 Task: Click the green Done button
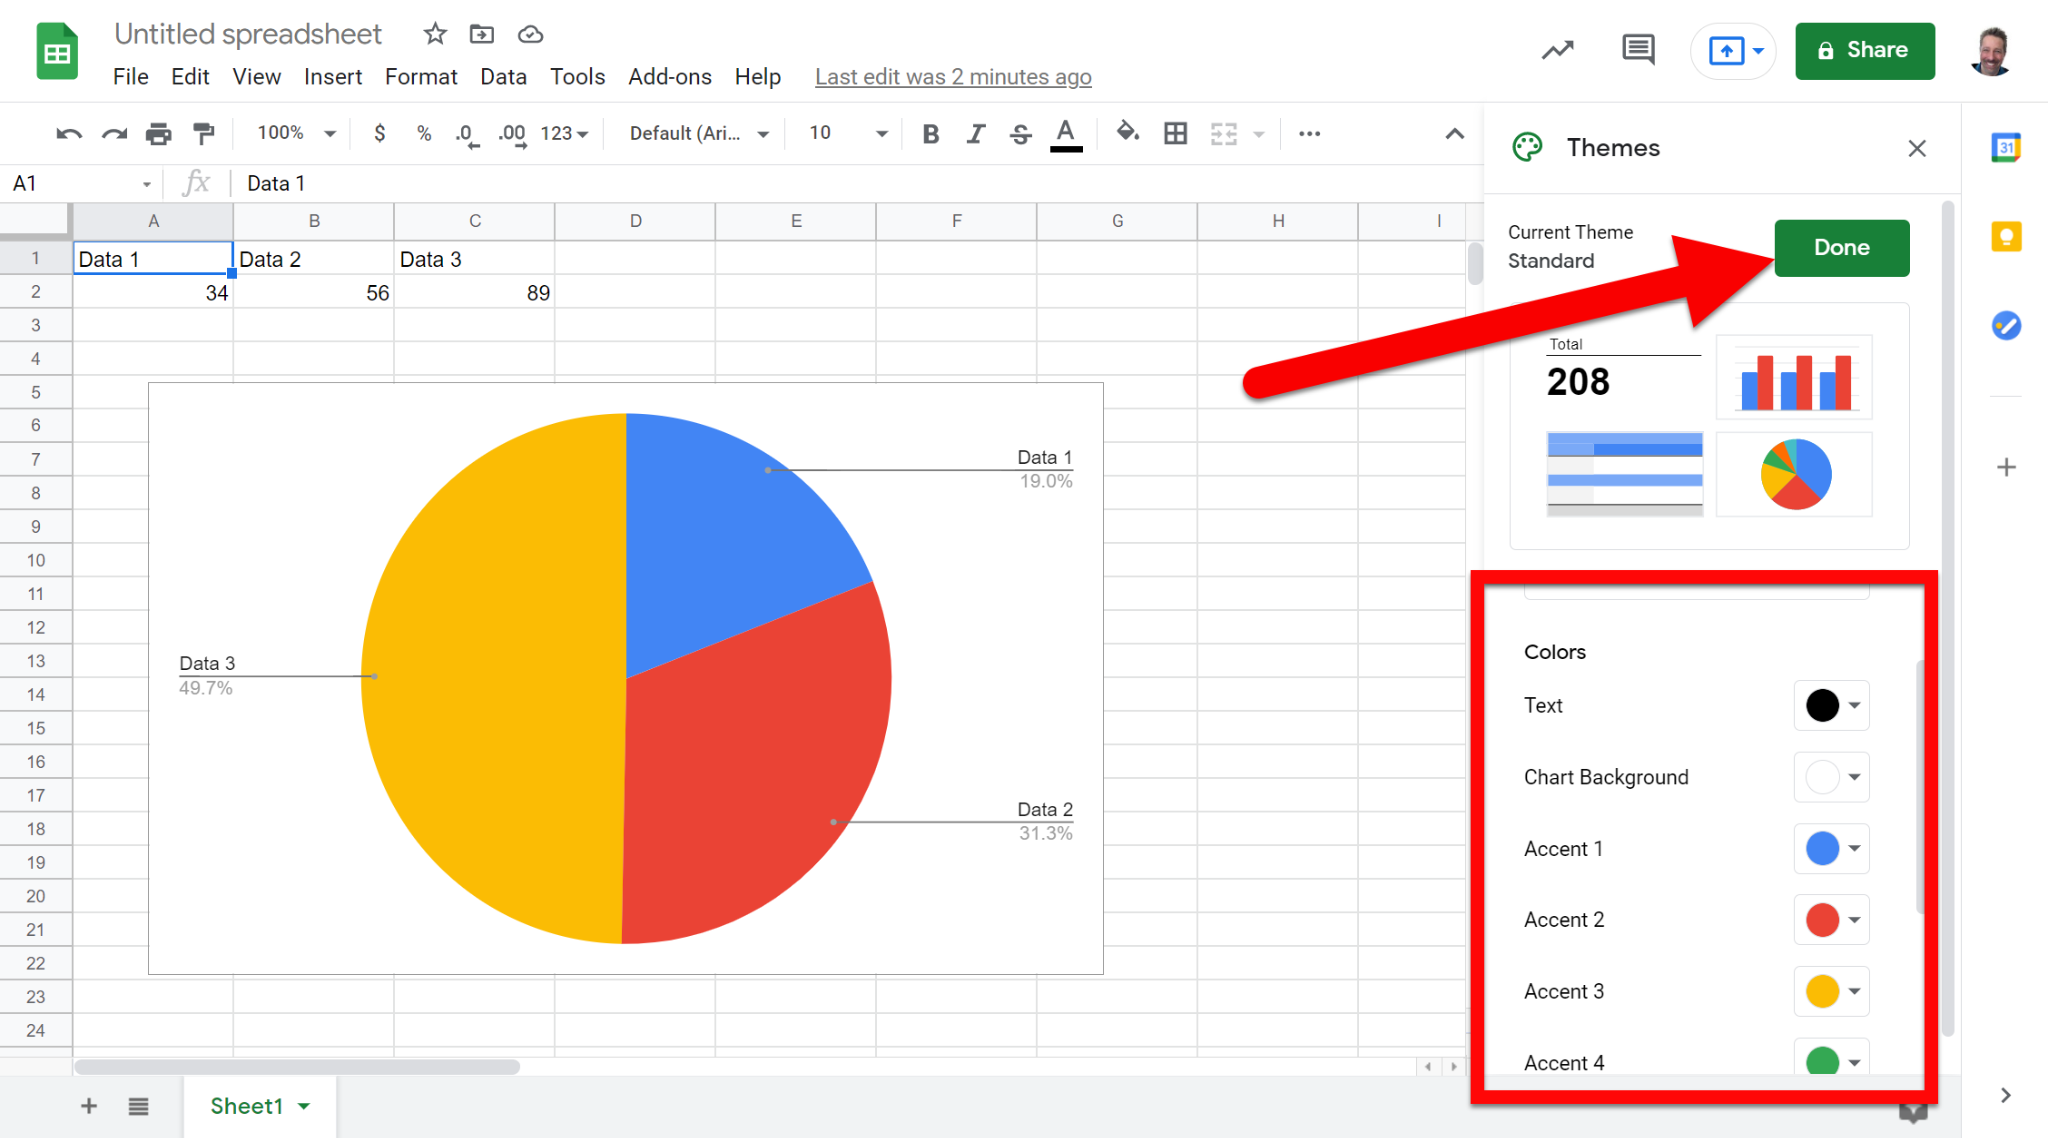1841,248
